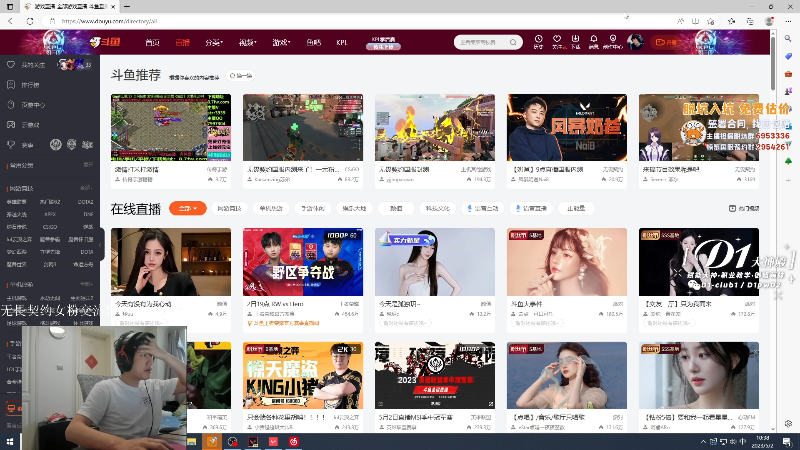
Task: Open the notifications bell icon
Action: coord(593,41)
